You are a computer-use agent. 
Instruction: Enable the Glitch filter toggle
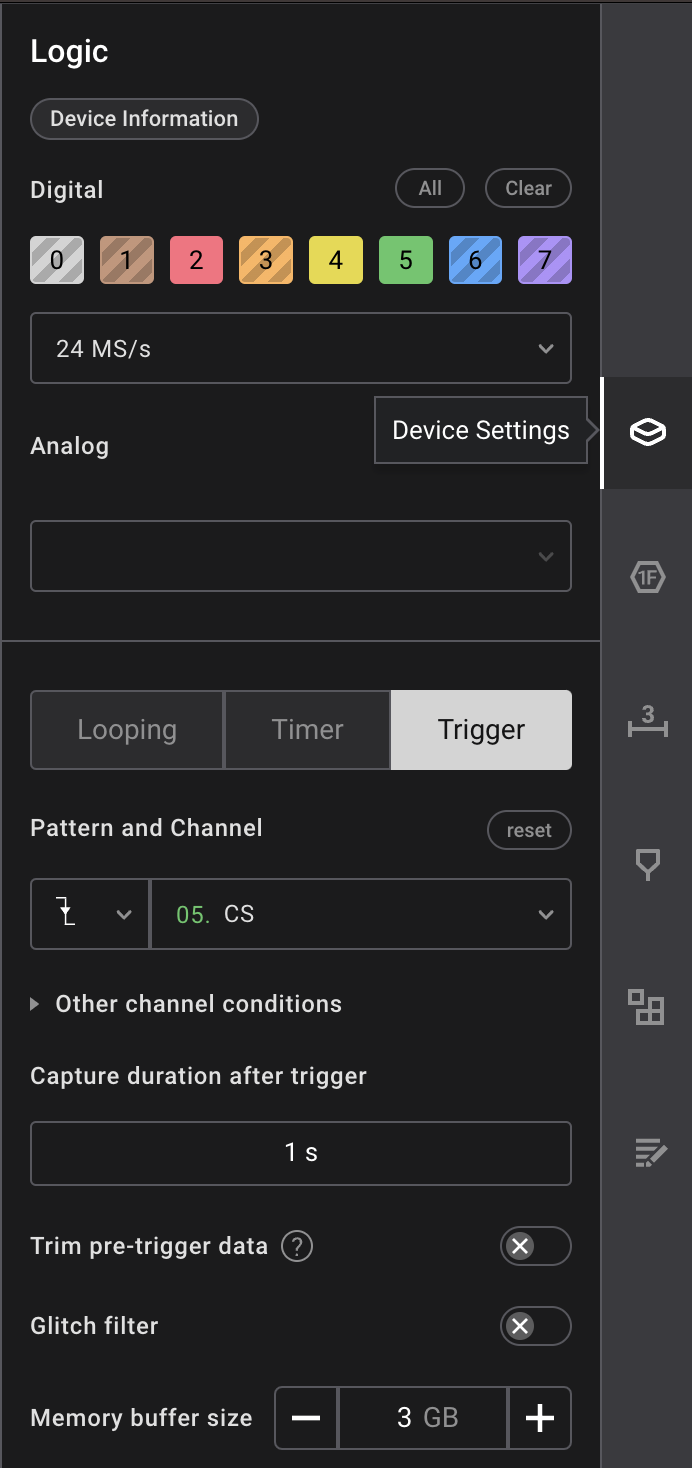pyautogui.click(x=536, y=1326)
